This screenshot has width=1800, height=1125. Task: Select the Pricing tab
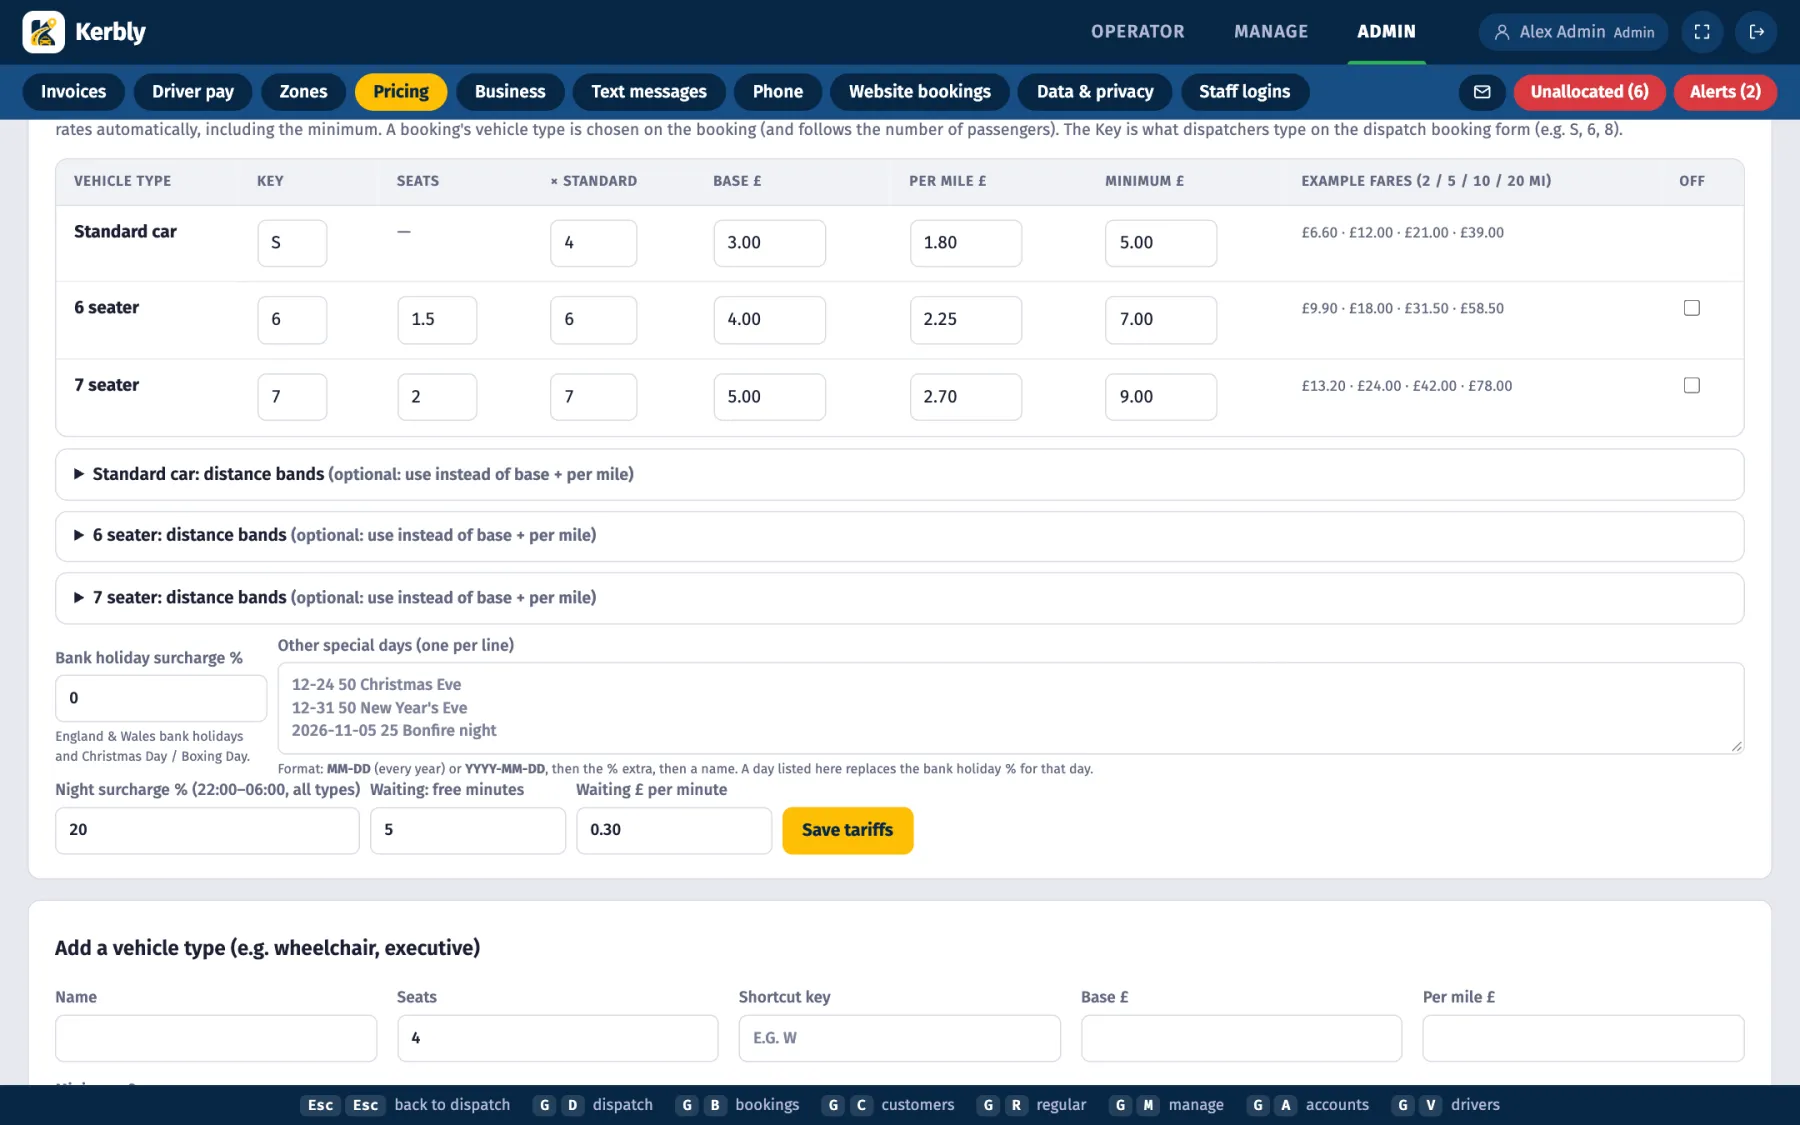[401, 92]
